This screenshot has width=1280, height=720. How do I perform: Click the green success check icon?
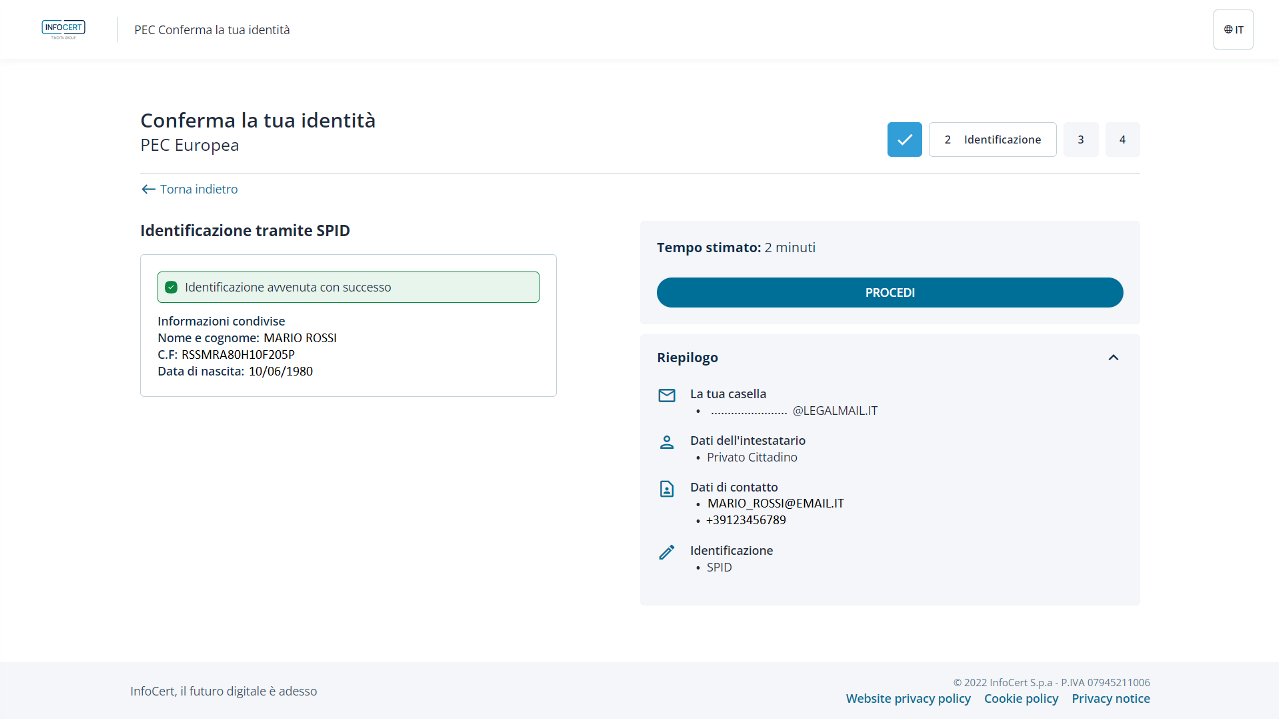tap(171, 287)
